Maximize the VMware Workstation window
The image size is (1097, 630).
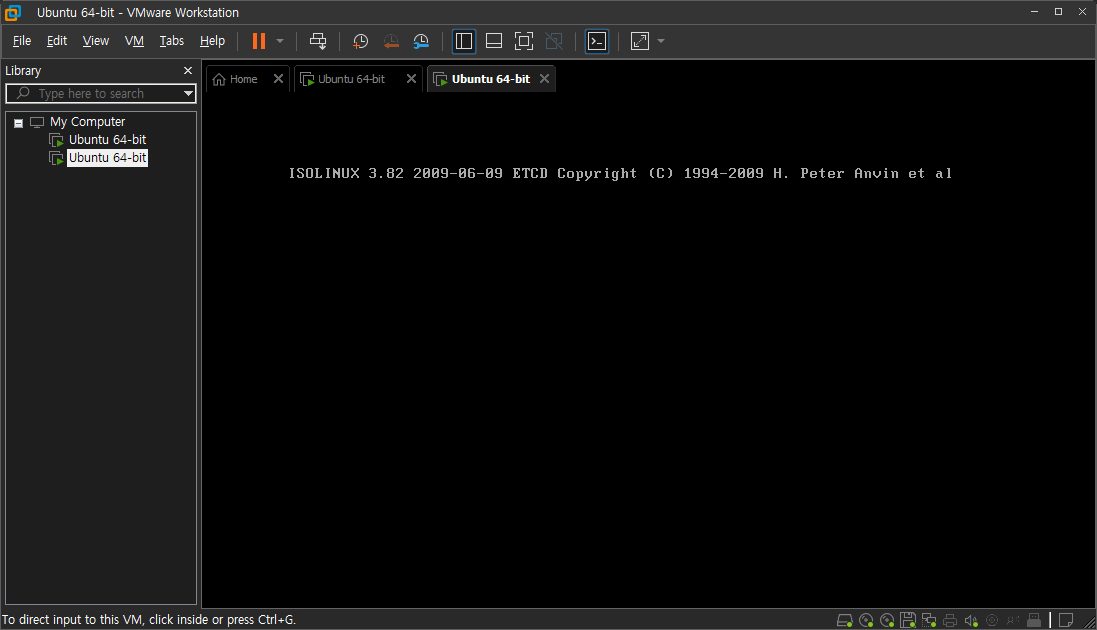[x=1059, y=12]
